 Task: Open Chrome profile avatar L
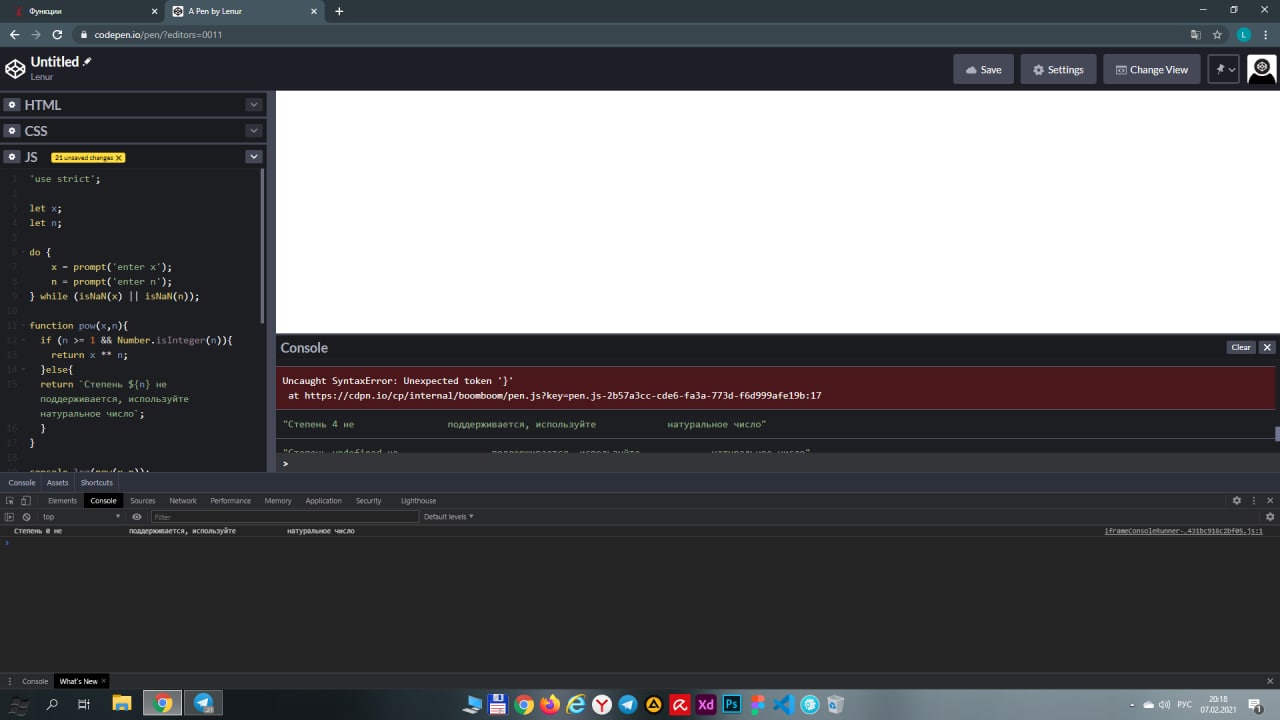(1243, 34)
